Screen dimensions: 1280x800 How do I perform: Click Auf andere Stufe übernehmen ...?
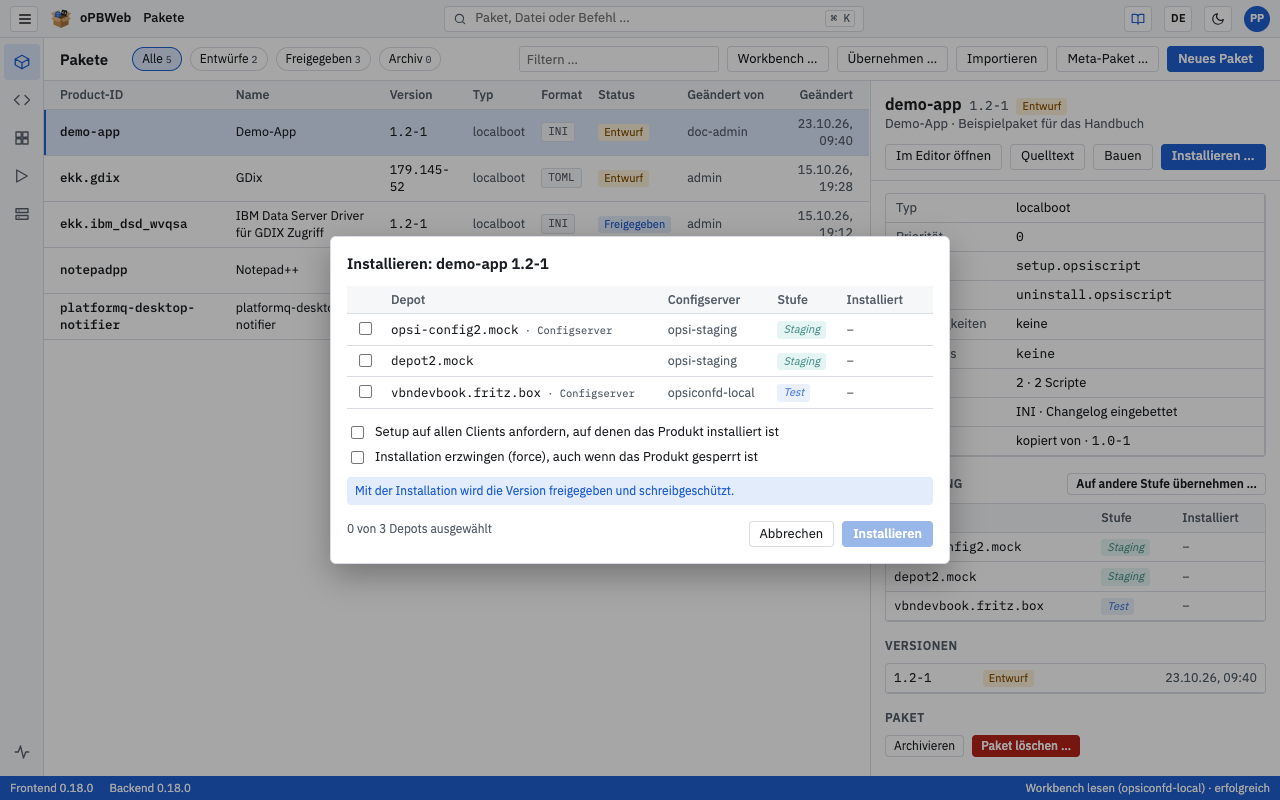click(x=1166, y=484)
